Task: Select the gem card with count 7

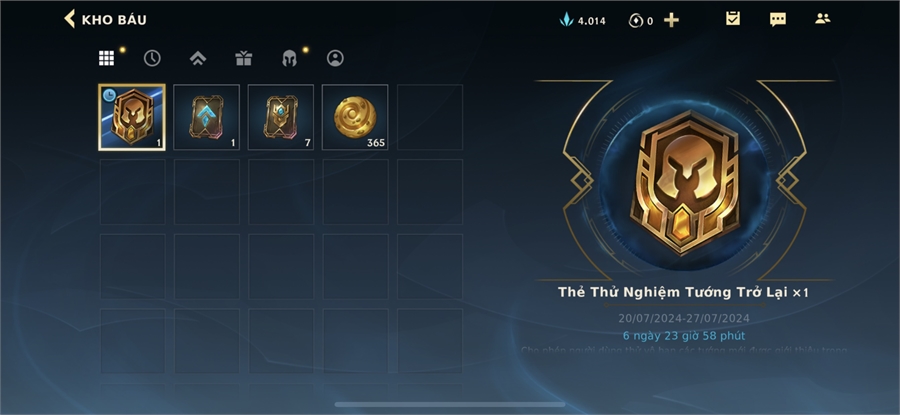Action: [281, 117]
